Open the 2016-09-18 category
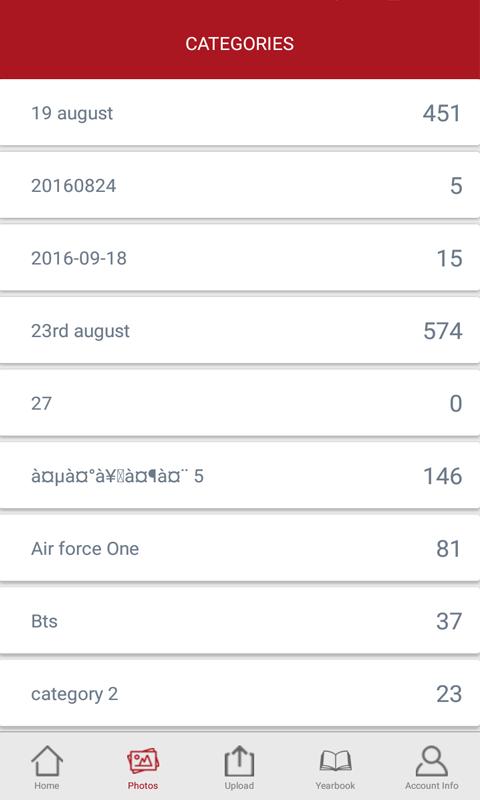This screenshot has width=480, height=800. pyautogui.click(x=240, y=258)
